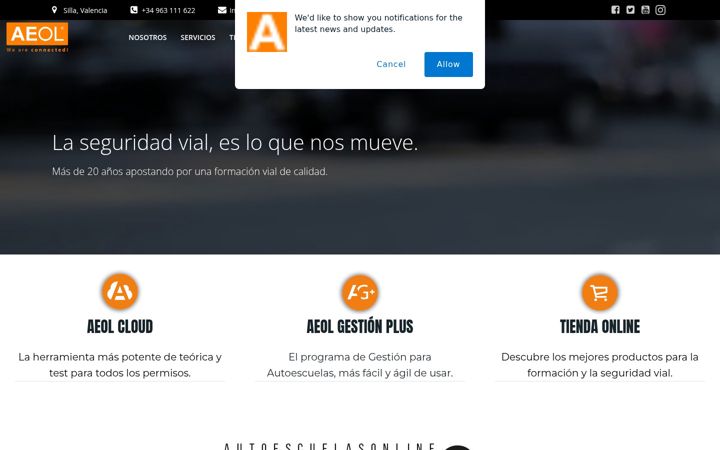The width and height of the screenshot is (720, 450).
Task: Click the orange A icon in the notification popup
Action: point(267,32)
